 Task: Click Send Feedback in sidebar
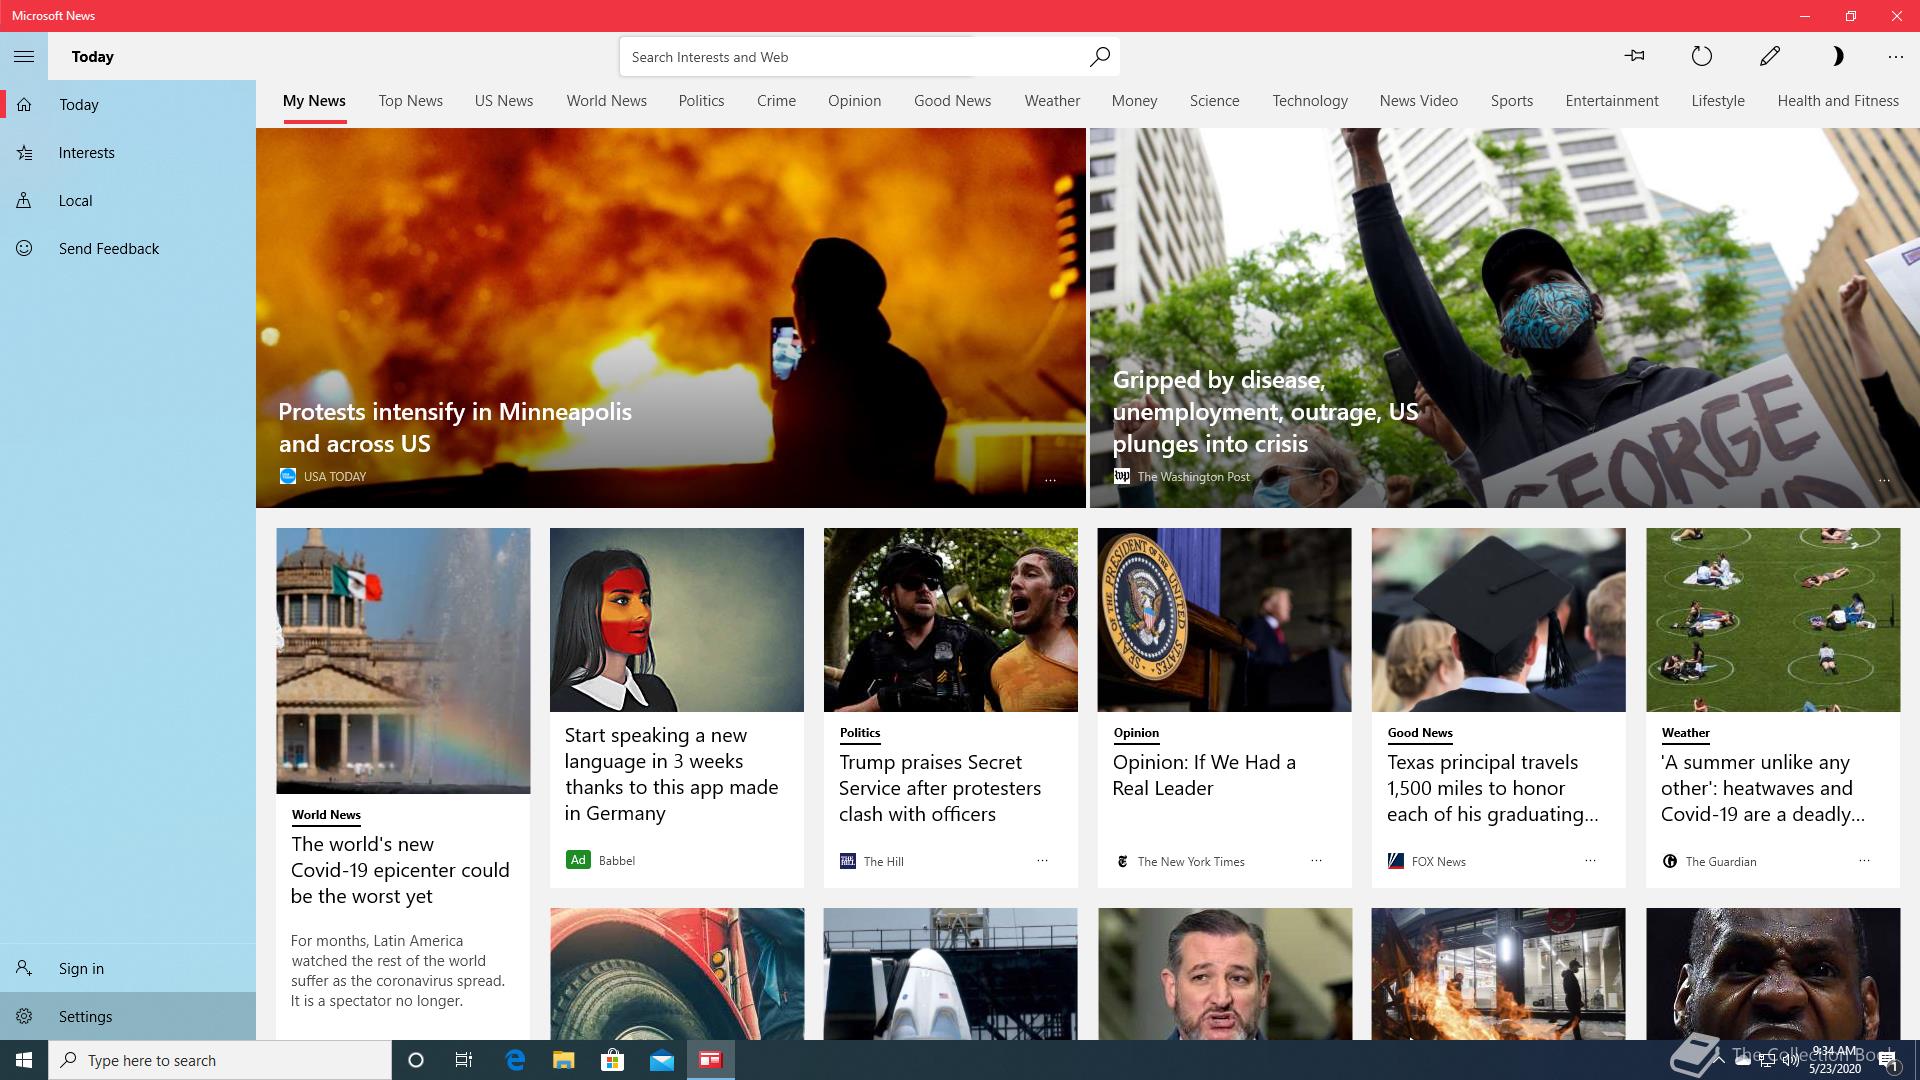pos(109,248)
